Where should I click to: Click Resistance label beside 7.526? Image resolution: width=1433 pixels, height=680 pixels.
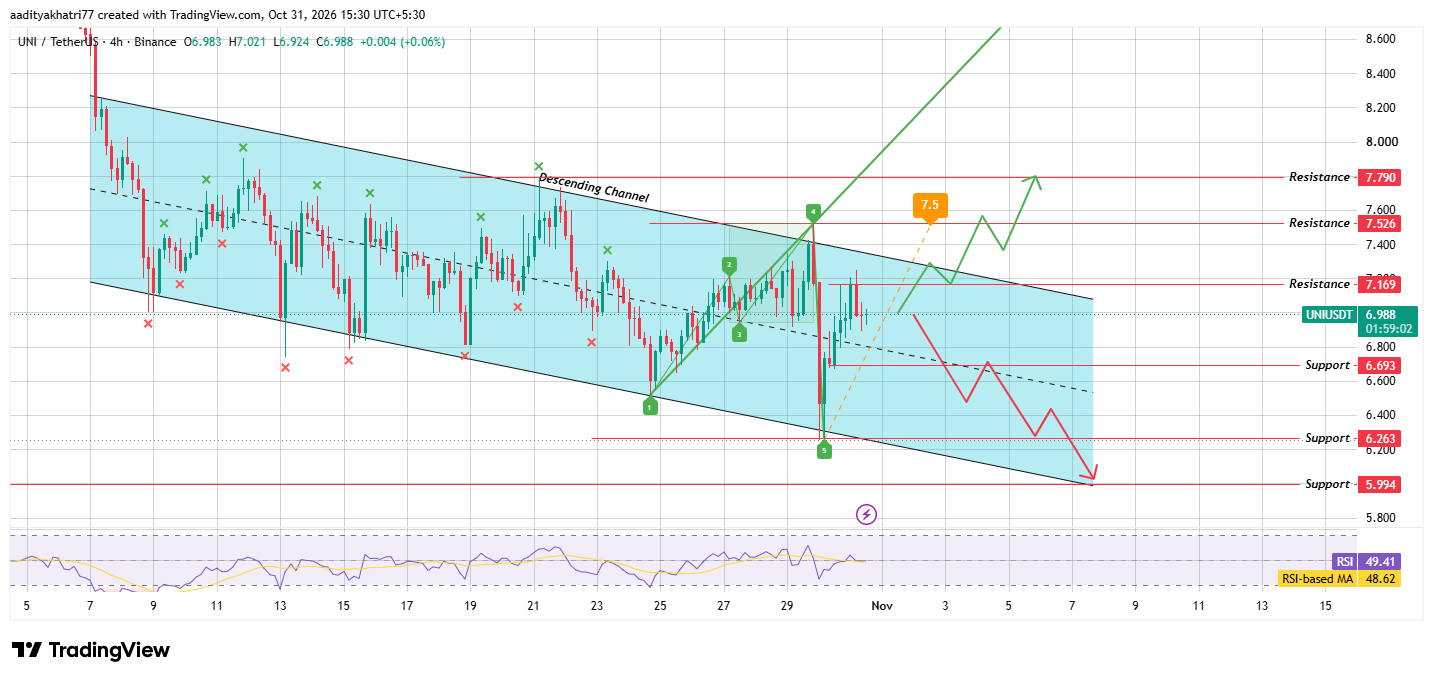click(1319, 223)
